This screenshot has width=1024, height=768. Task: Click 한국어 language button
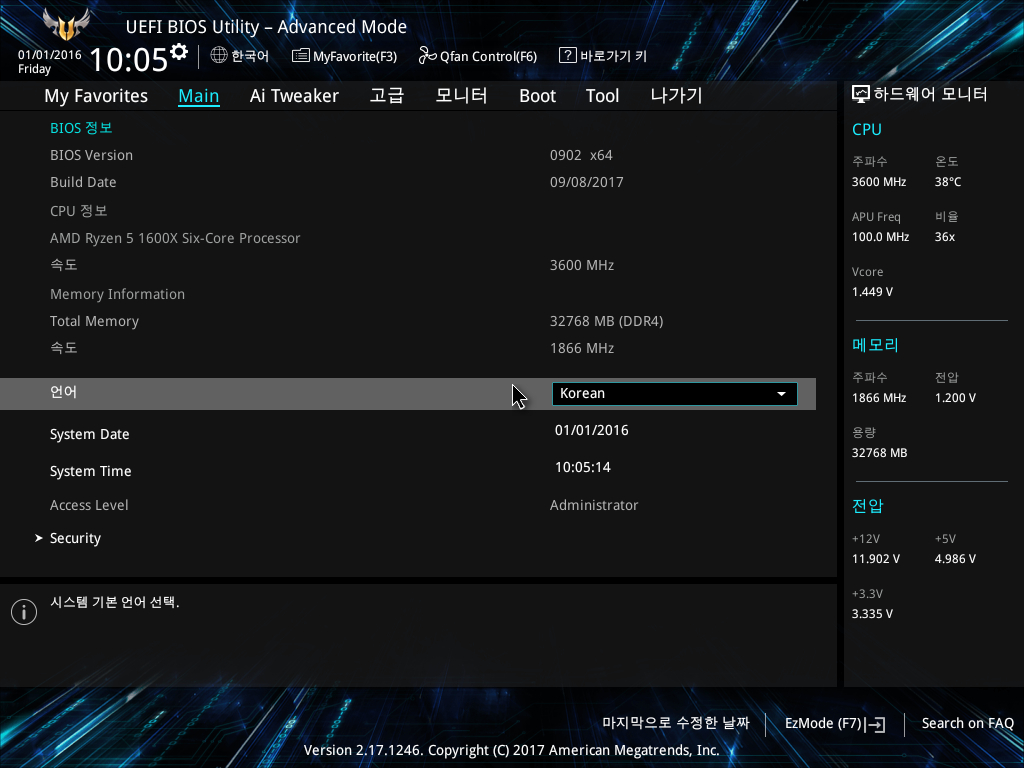(240, 56)
